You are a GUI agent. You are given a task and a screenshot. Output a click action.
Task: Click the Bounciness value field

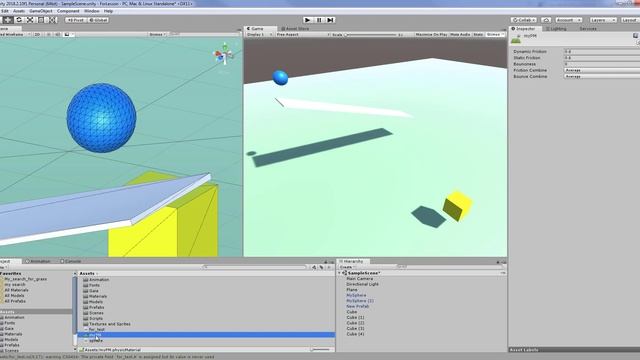tap(602, 64)
